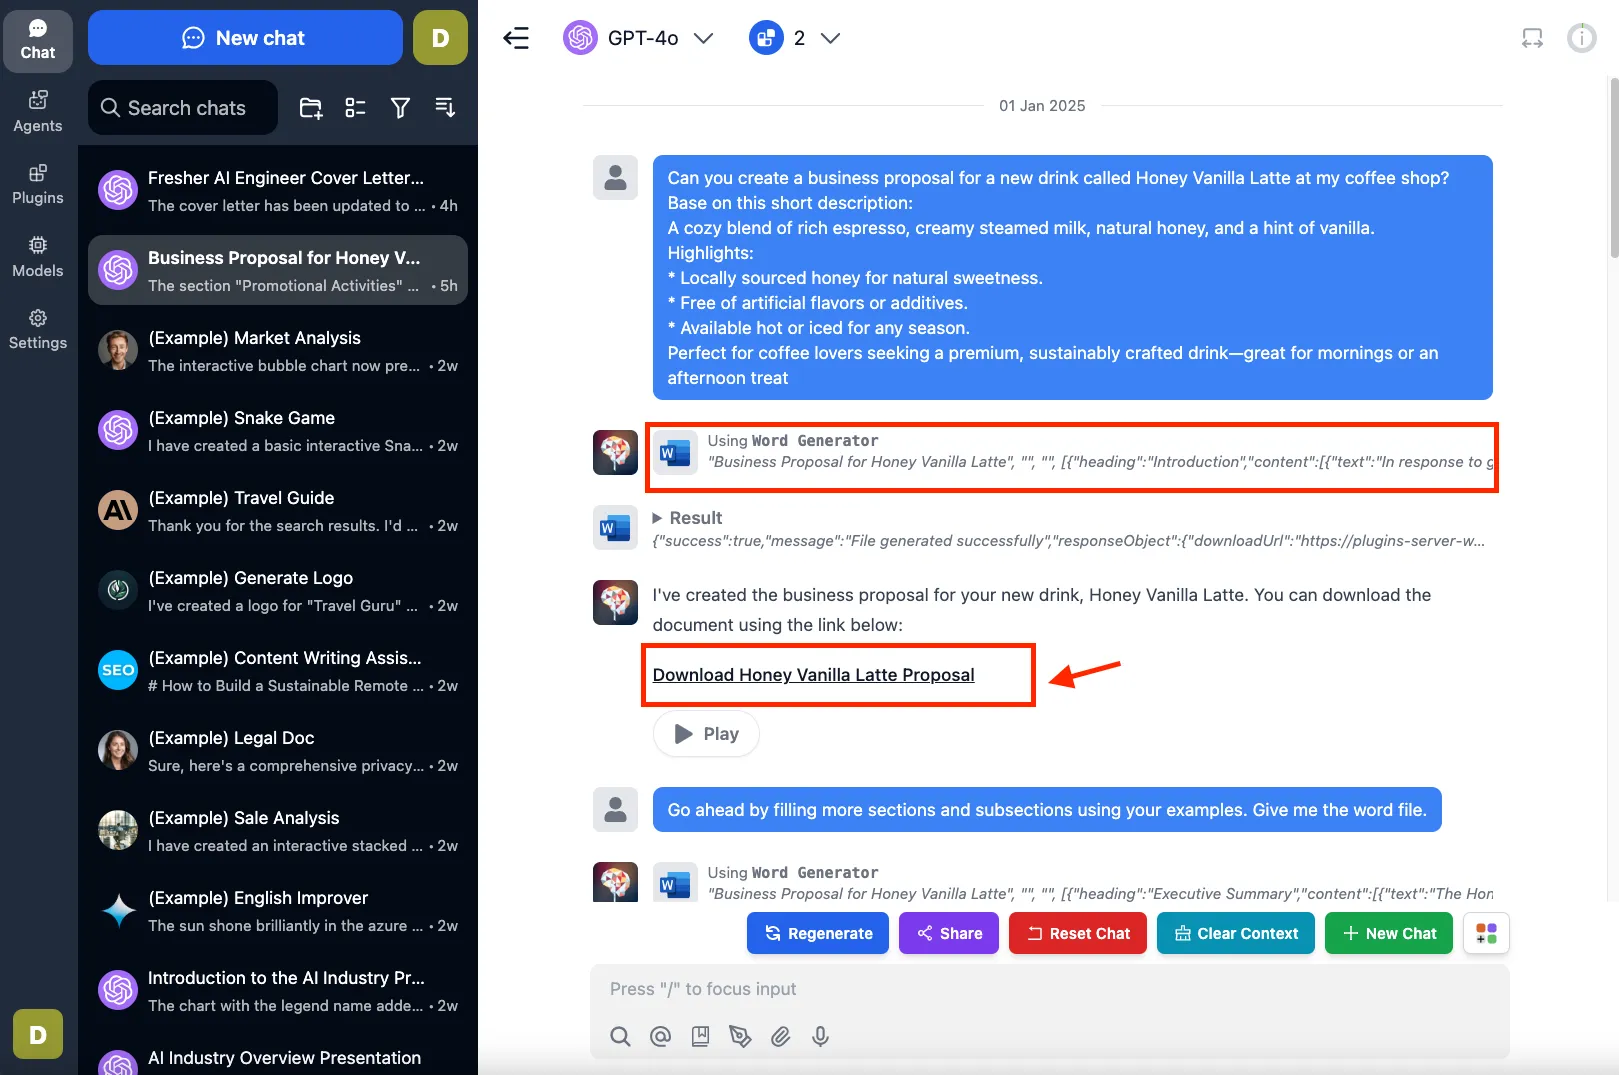Click the D avatar at bottom left
The image size is (1619, 1075).
point(38,1034)
